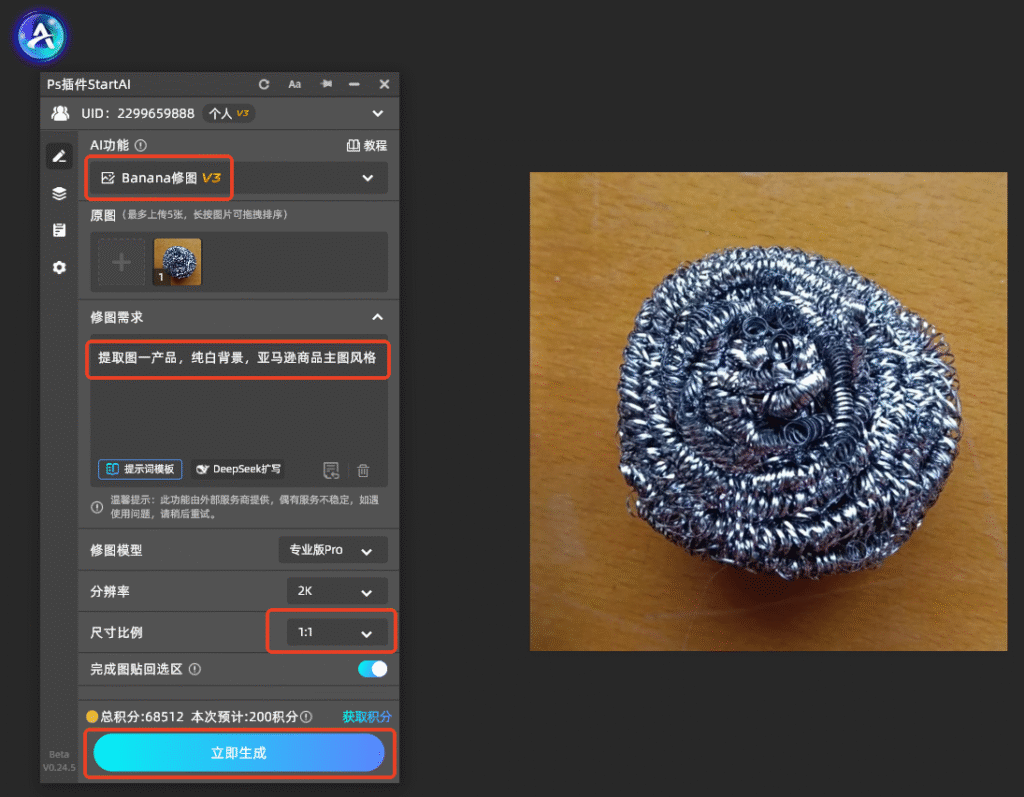The width and height of the screenshot is (1024, 797).
Task: Click the 温馨提示 notice icon
Action: tap(97, 507)
